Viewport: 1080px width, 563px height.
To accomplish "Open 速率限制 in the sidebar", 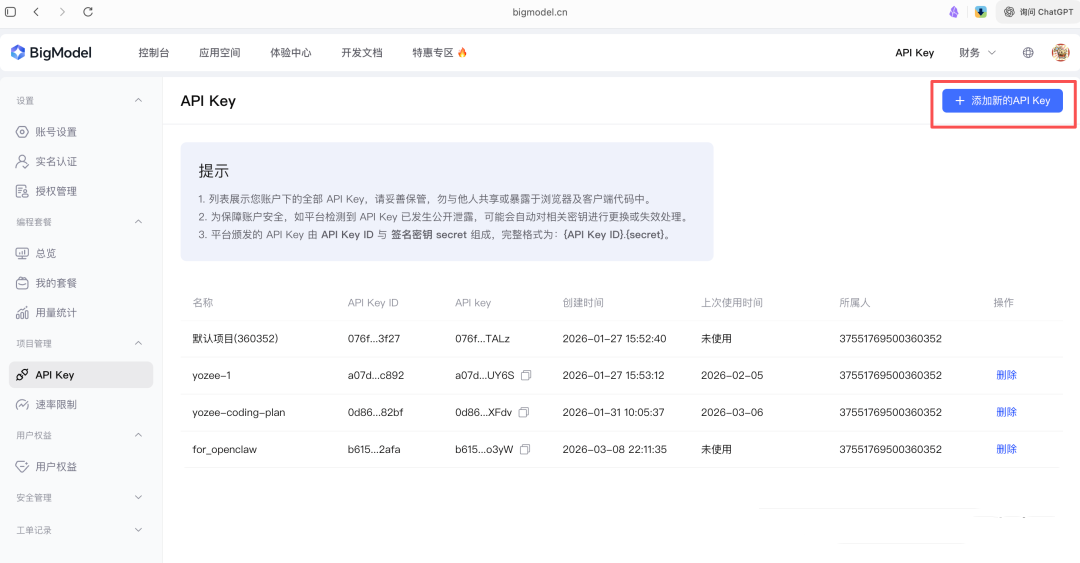I will [x=56, y=405].
